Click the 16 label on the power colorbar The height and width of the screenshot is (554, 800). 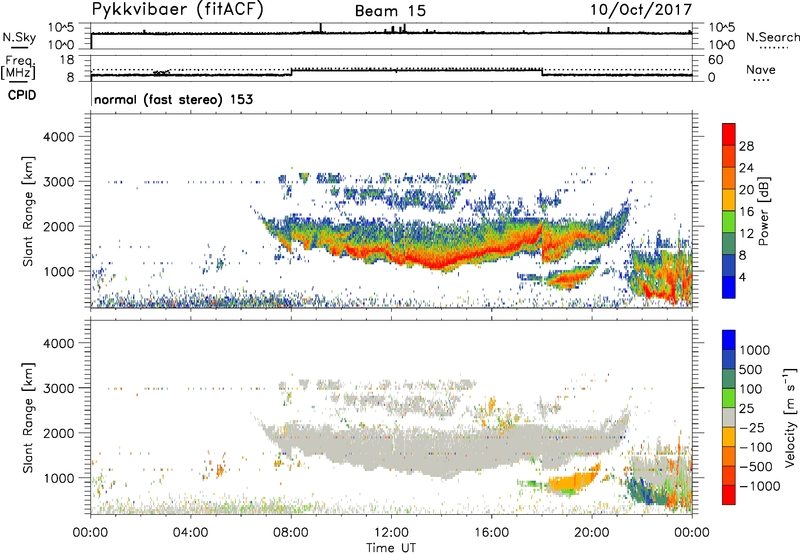point(746,212)
